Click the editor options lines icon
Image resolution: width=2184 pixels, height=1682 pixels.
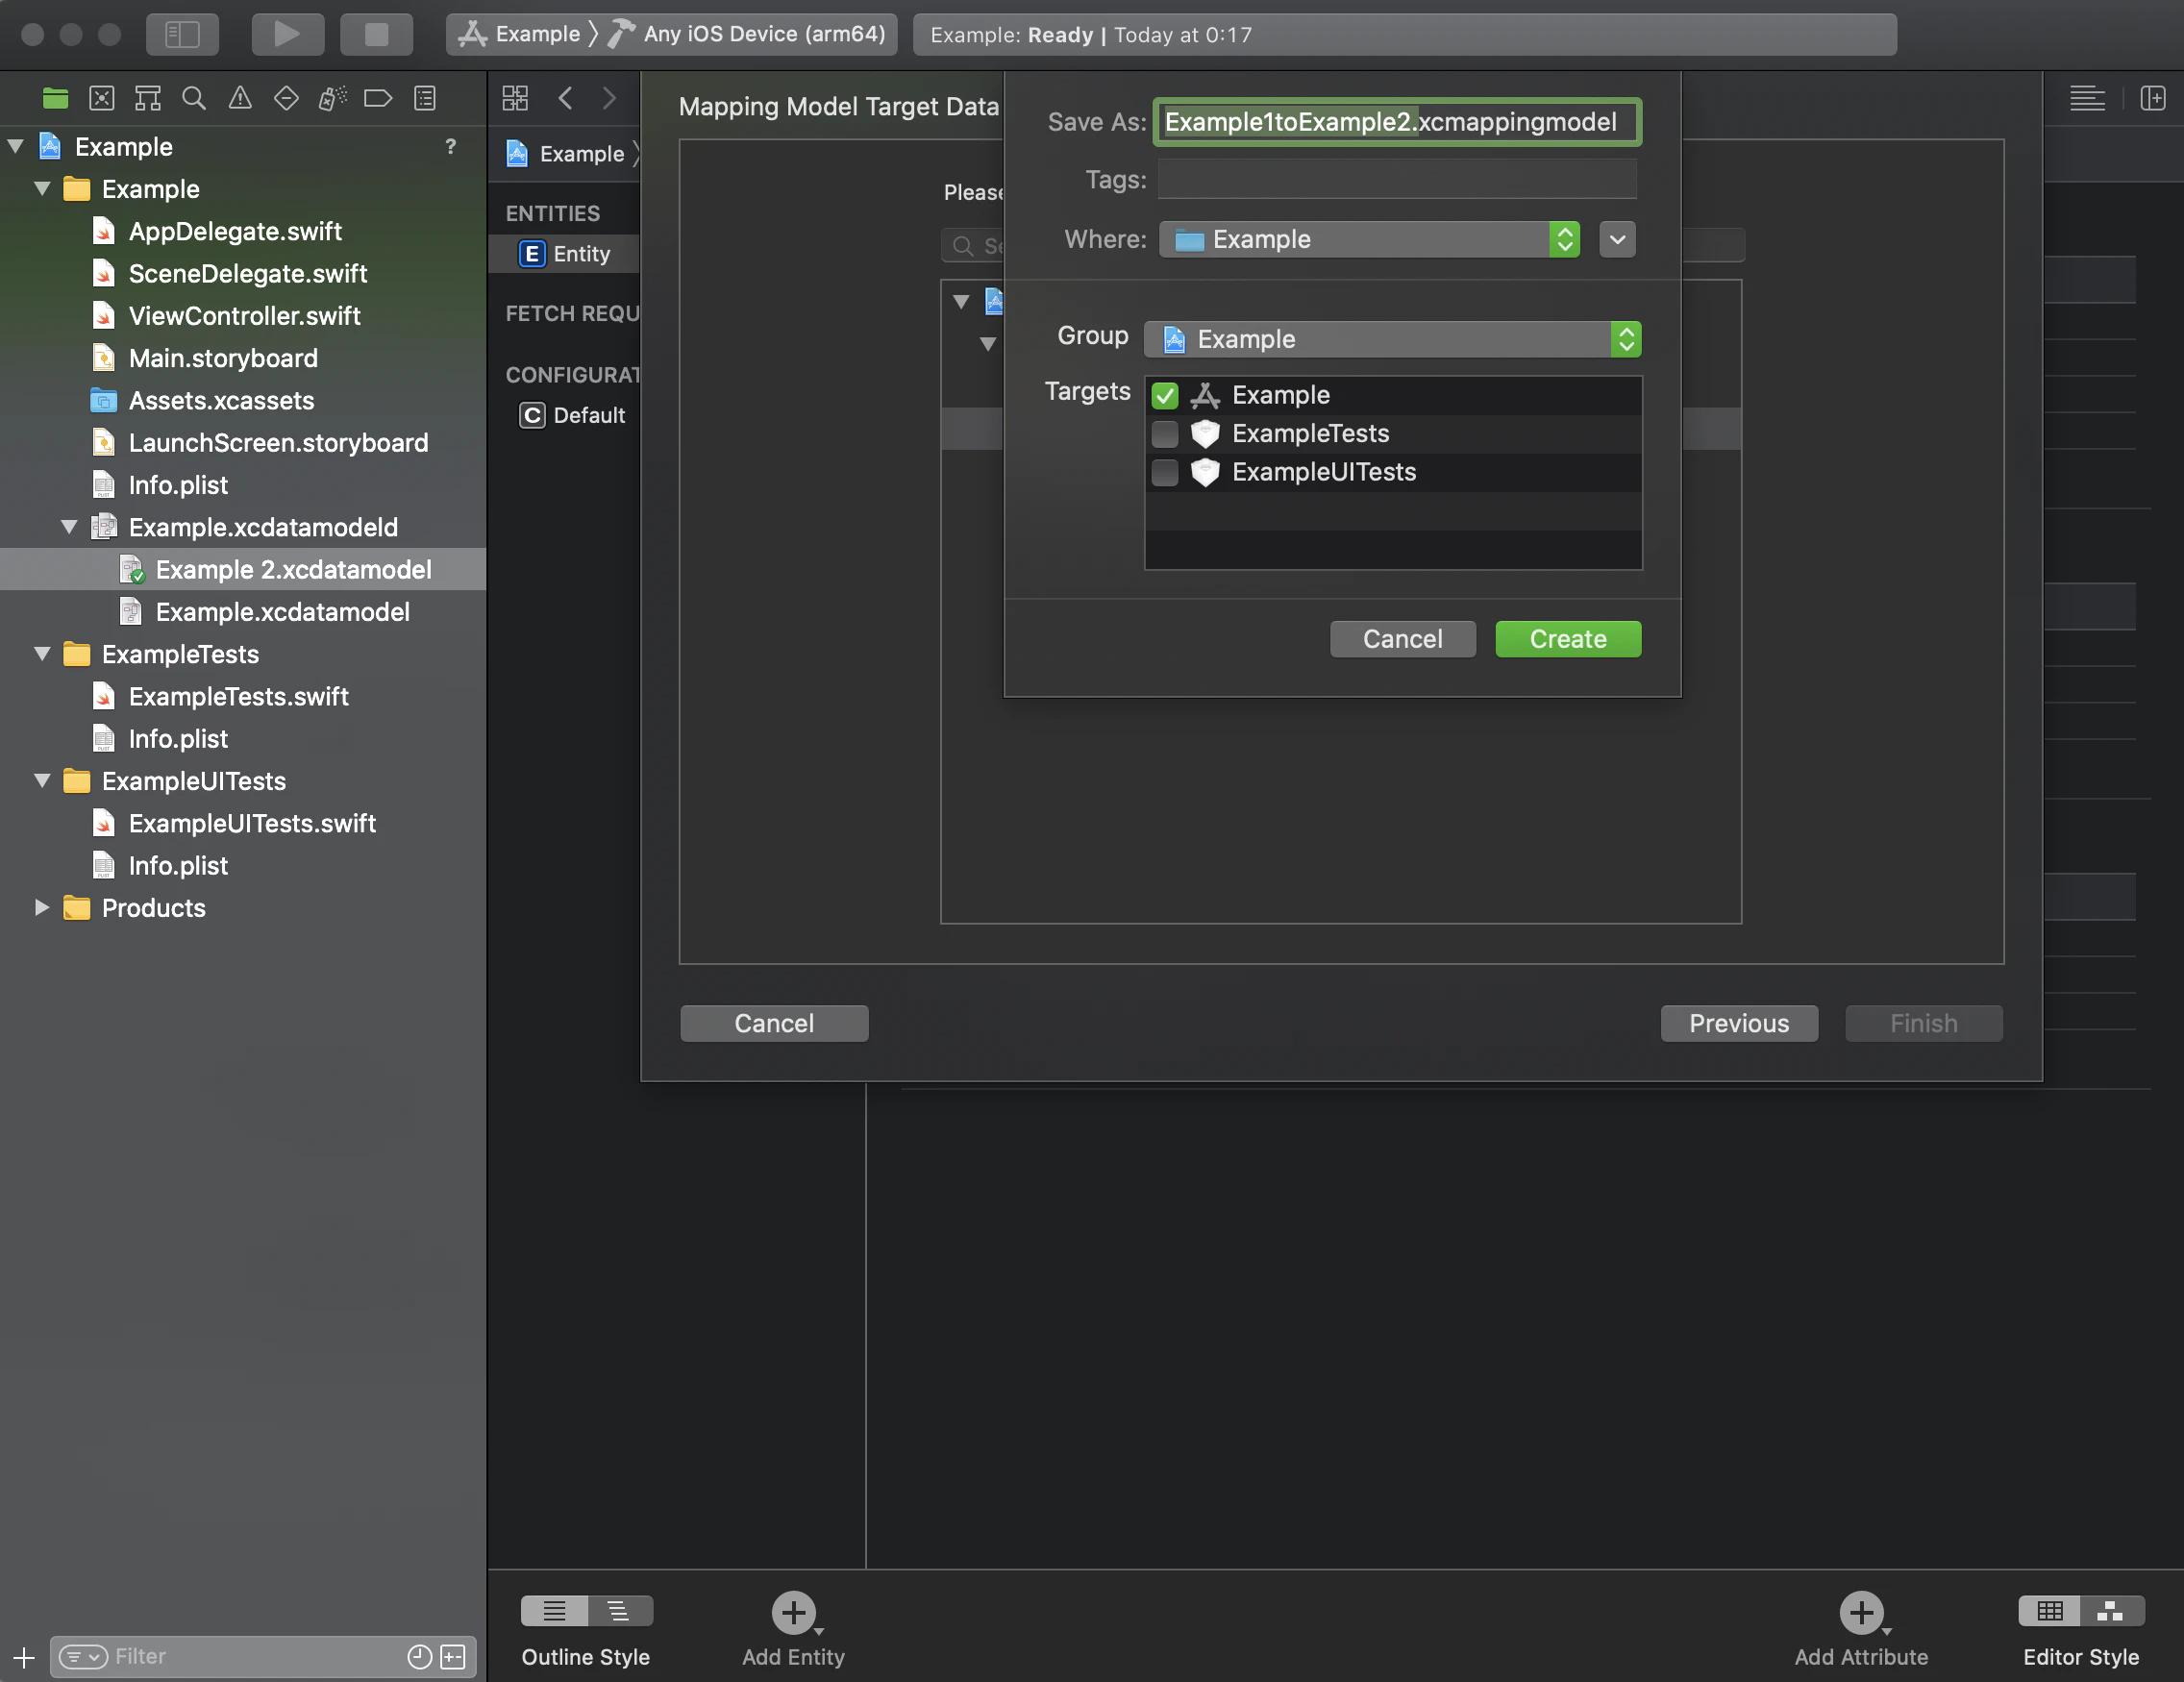2087,98
